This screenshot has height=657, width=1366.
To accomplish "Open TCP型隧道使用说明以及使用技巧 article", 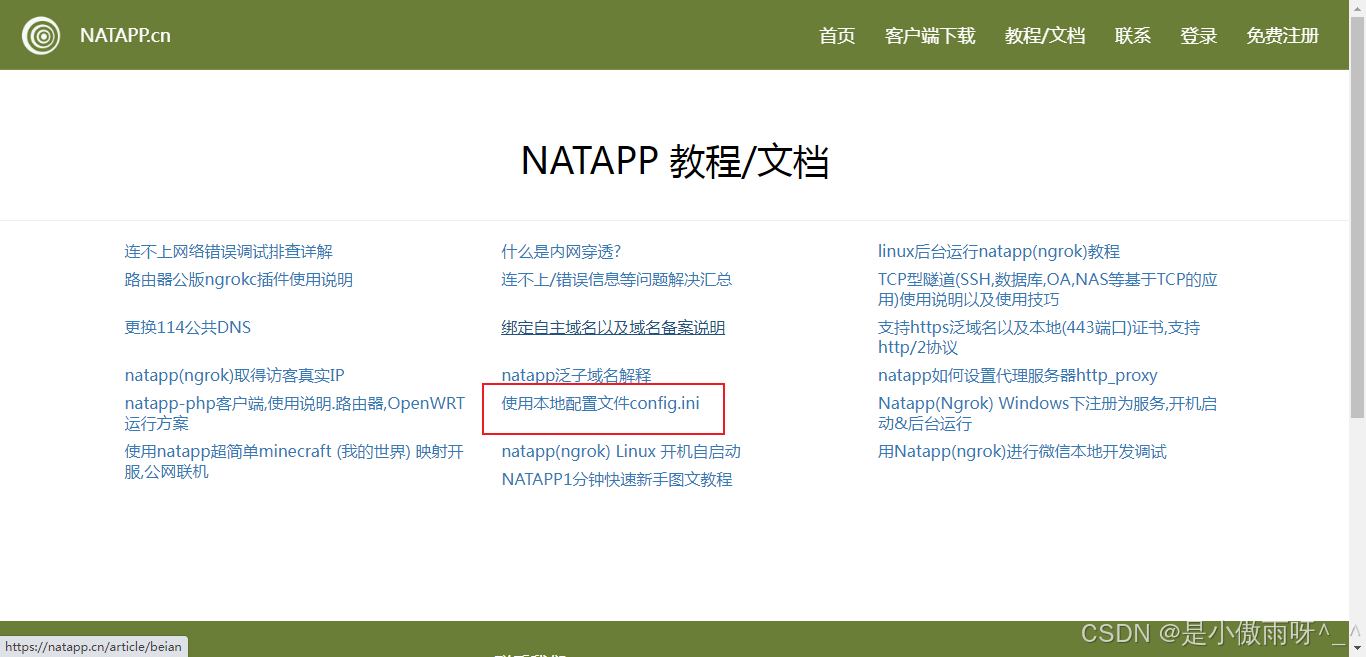I will point(1048,290).
